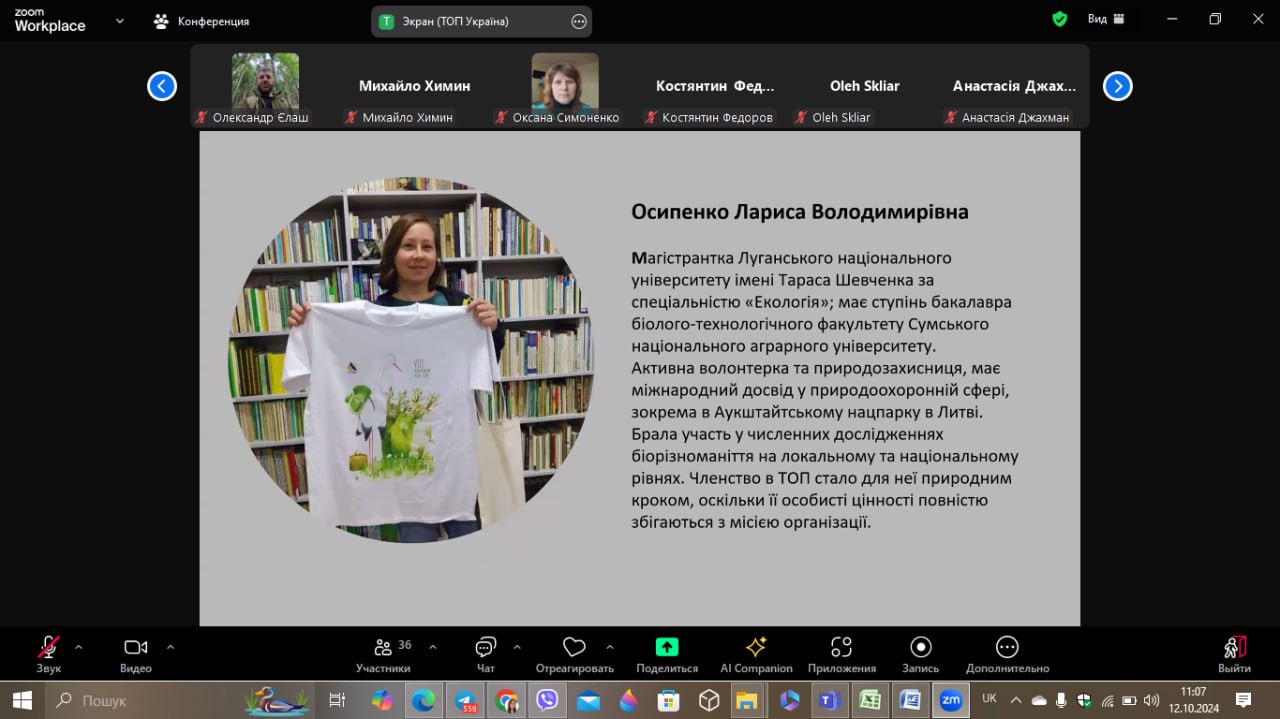This screenshot has width=1280, height=719.
Task: Expand audio options arrow next to Звук
Action: pos(79,647)
